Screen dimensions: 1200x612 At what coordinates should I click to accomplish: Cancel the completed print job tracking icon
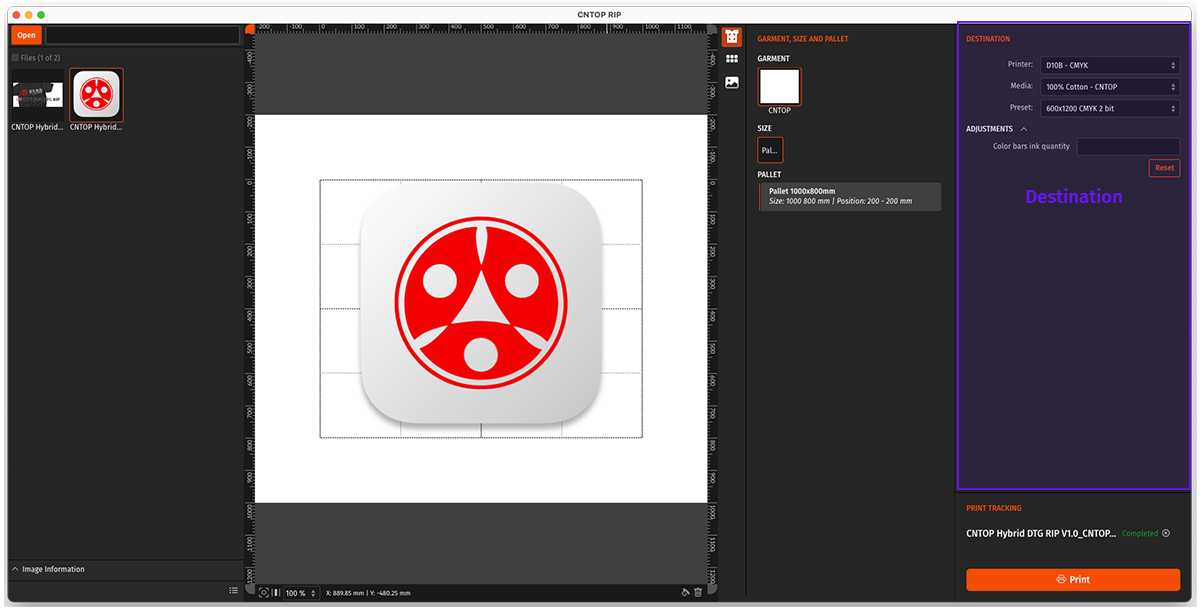coord(1166,533)
